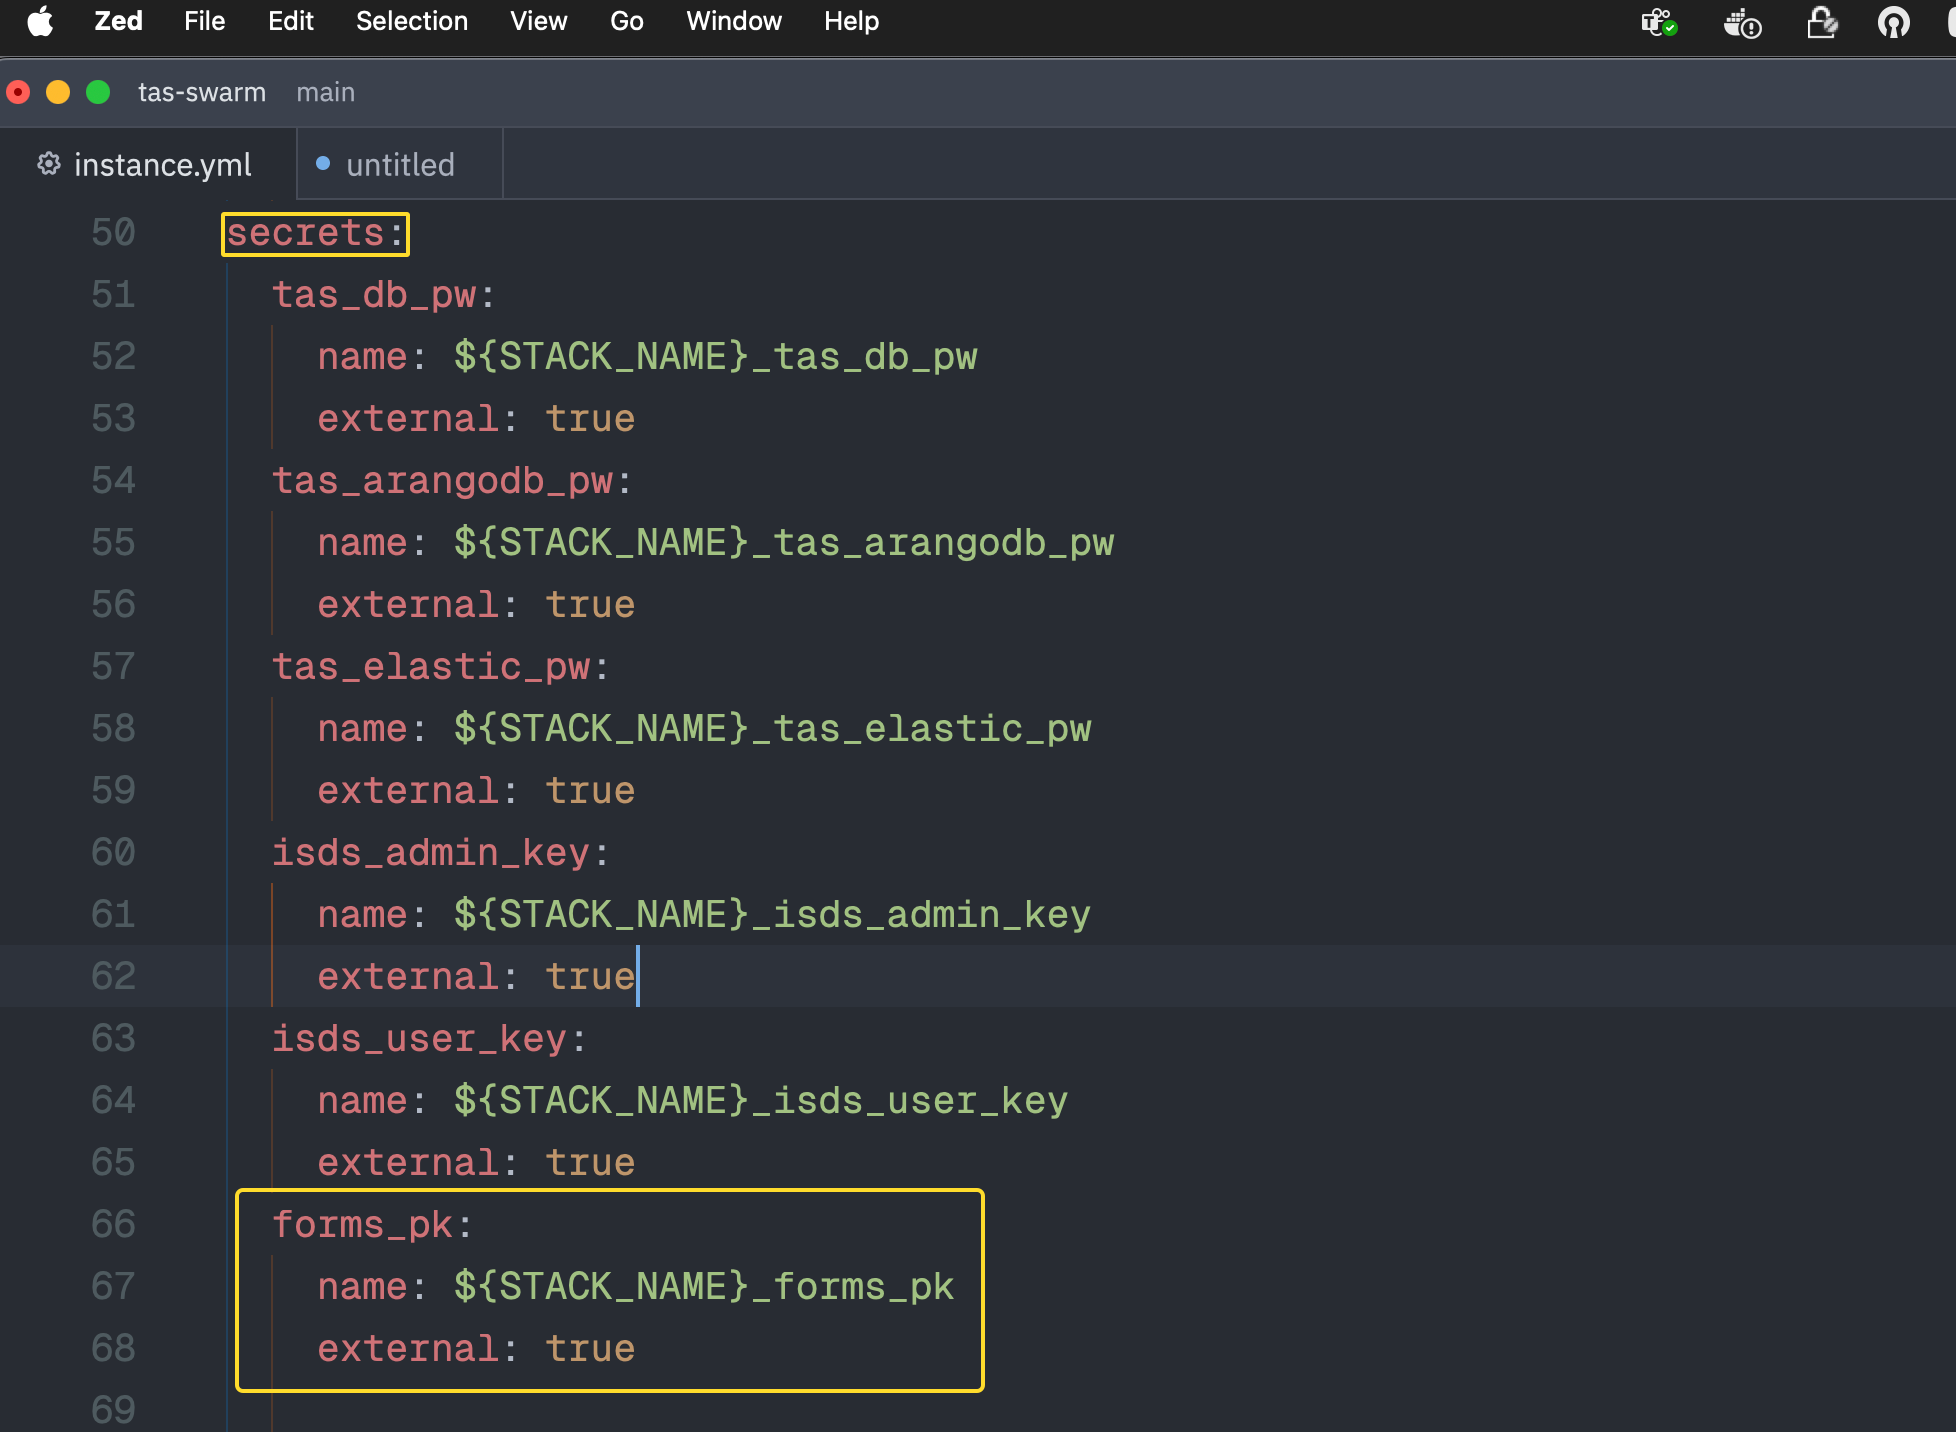Click the 'tas_arangodb_pw:' key
Viewport: 1956px width, 1432px height.
pos(452,481)
